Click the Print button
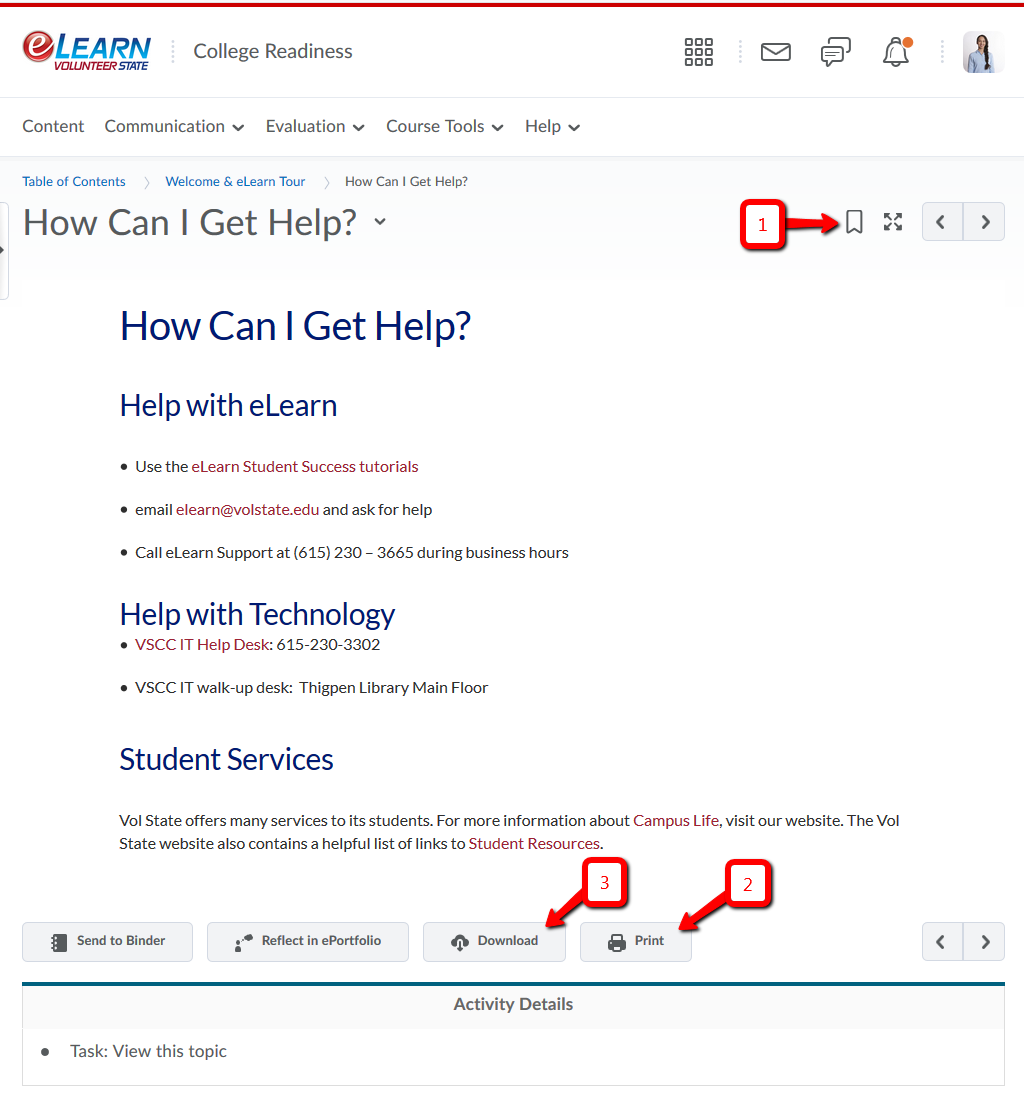Image resolution: width=1024 pixels, height=1108 pixels. tap(636, 941)
